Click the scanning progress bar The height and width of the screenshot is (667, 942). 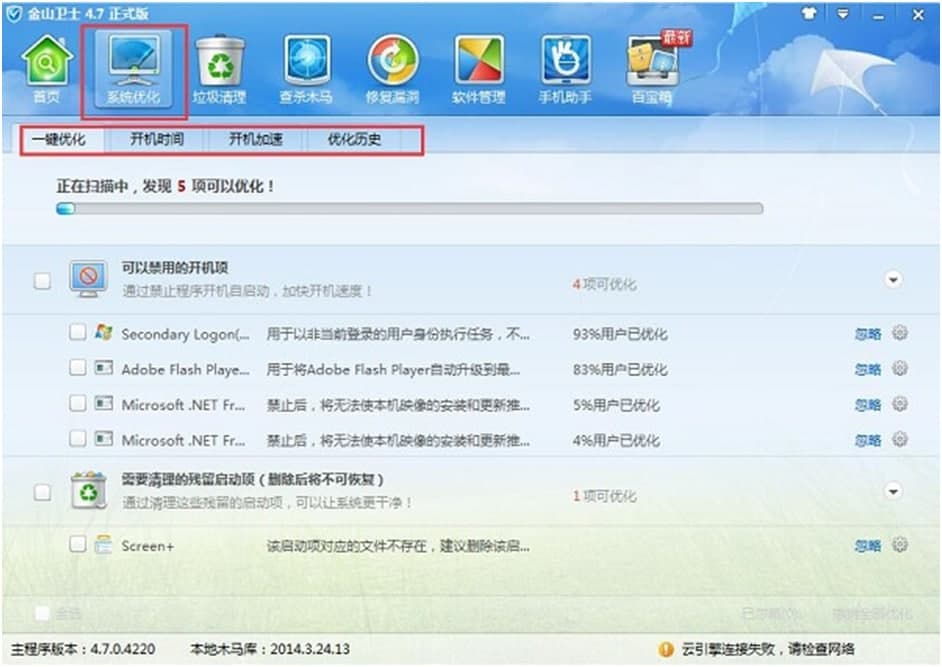410,209
